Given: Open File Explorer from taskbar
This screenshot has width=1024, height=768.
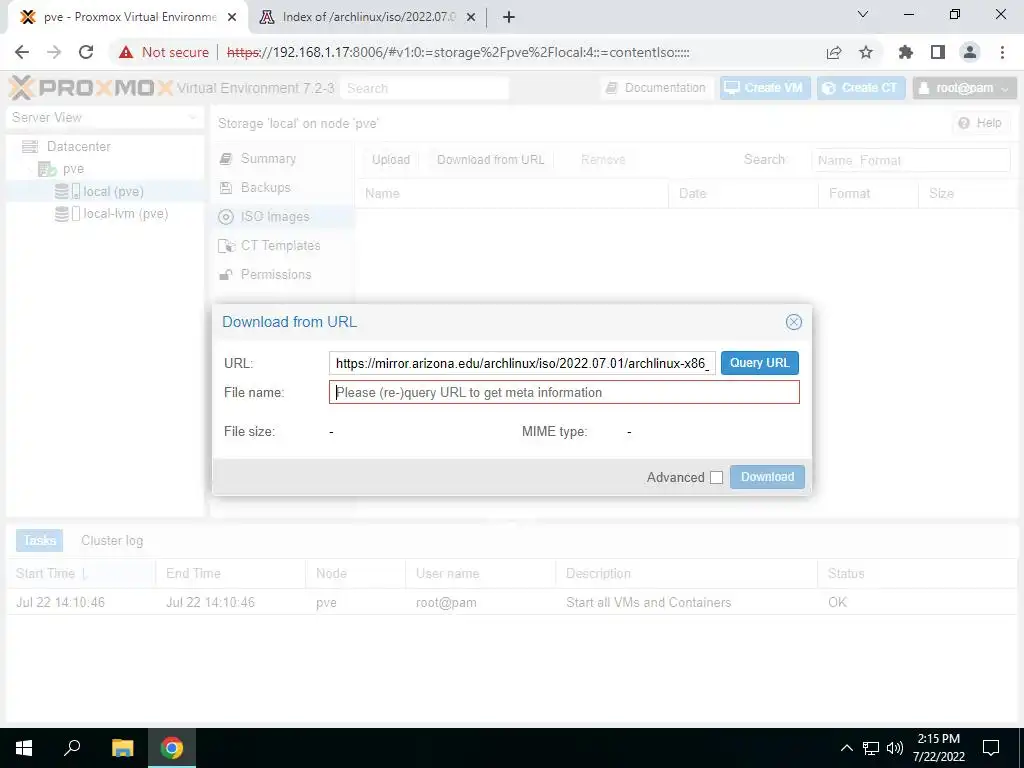Looking at the screenshot, I should 122,748.
